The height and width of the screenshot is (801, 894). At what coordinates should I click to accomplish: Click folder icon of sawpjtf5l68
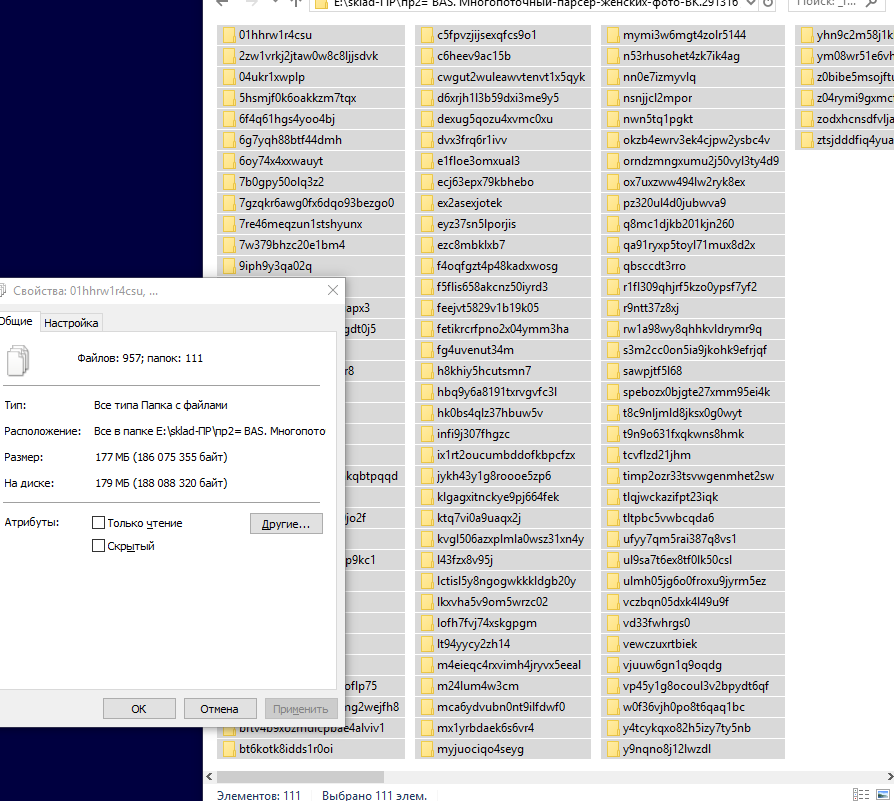(x=613, y=371)
